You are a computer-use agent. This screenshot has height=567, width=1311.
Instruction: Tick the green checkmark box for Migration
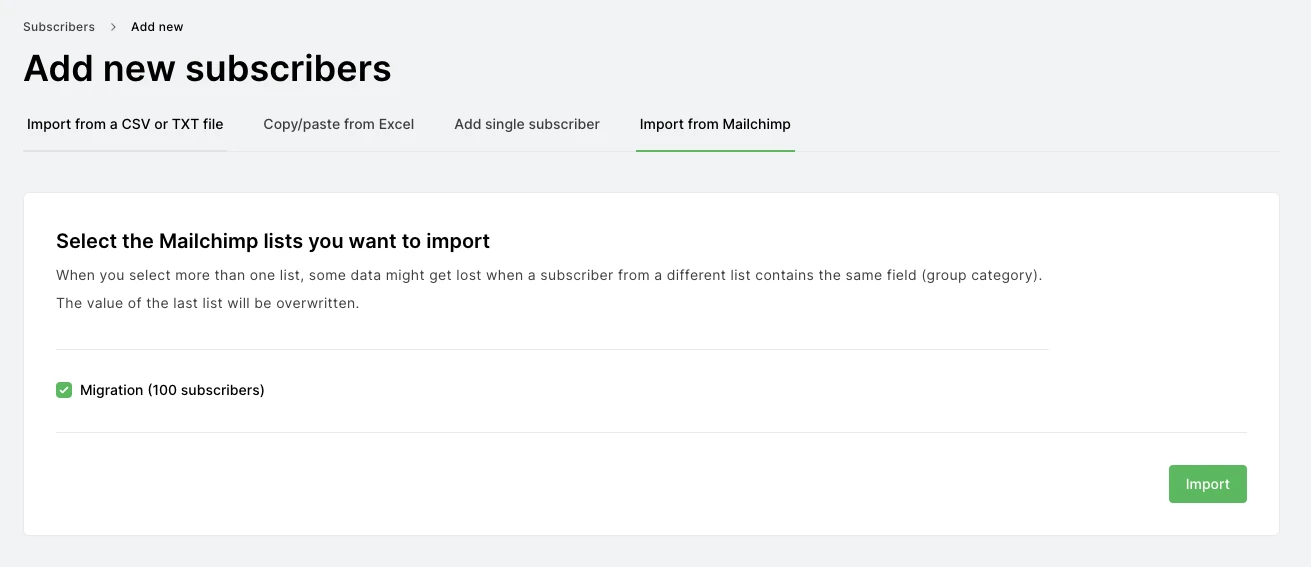point(64,390)
